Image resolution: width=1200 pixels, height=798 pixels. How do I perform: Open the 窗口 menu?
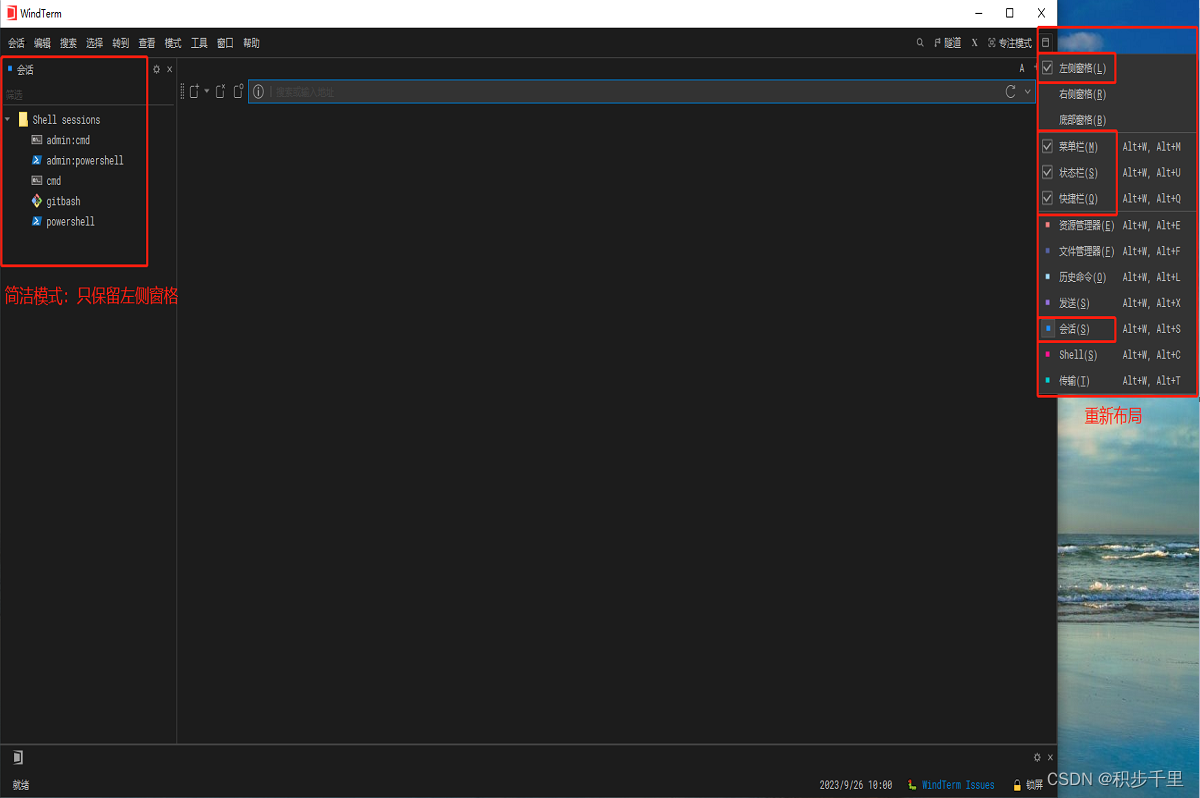225,43
